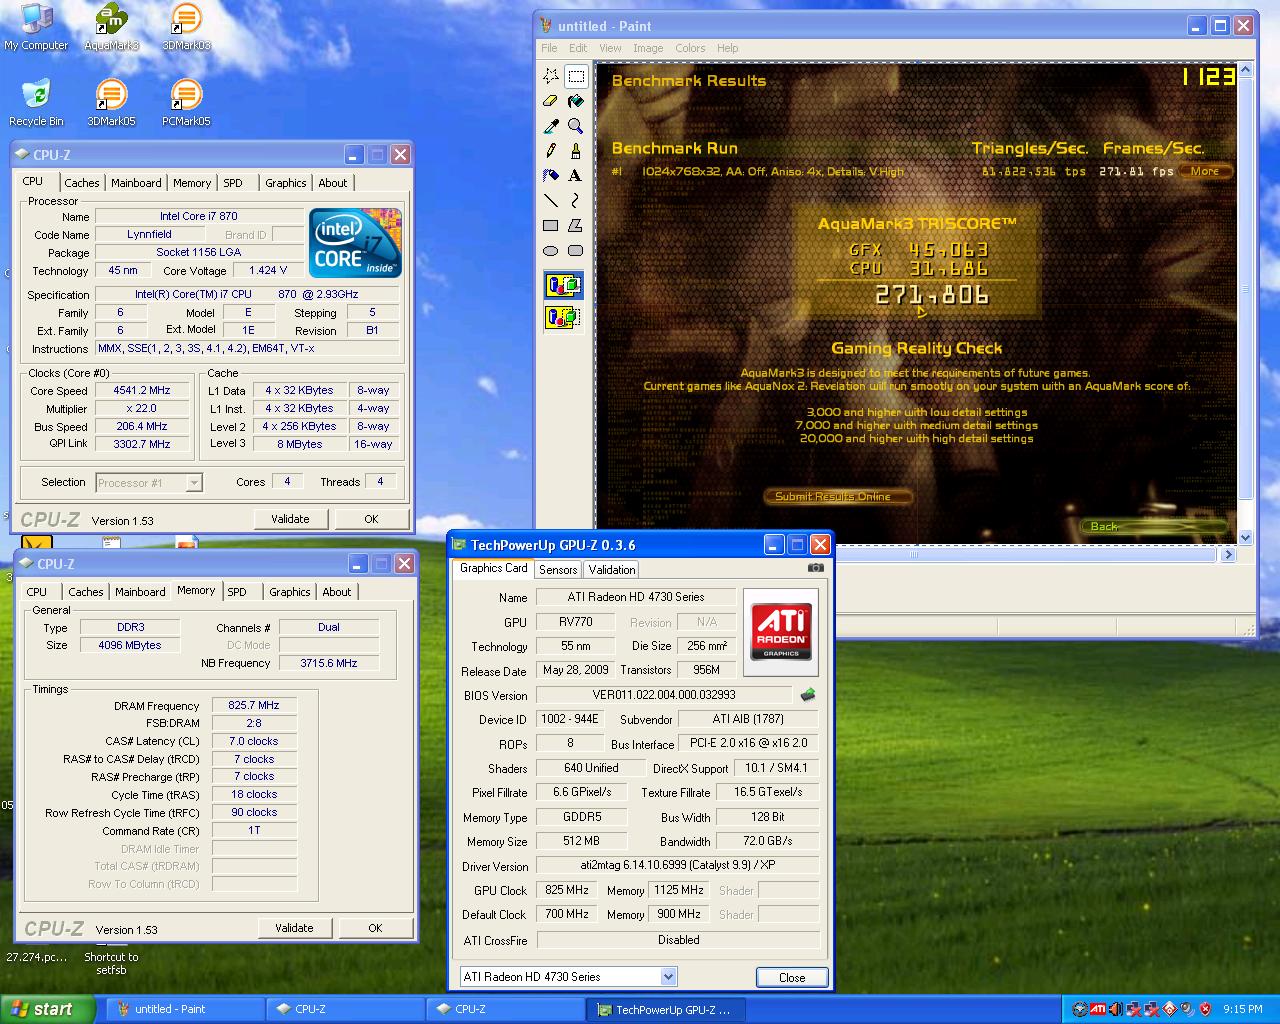Select the Rectangle shape tool in Paint
Image resolution: width=1280 pixels, height=1024 pixels.
click(551, 226)
